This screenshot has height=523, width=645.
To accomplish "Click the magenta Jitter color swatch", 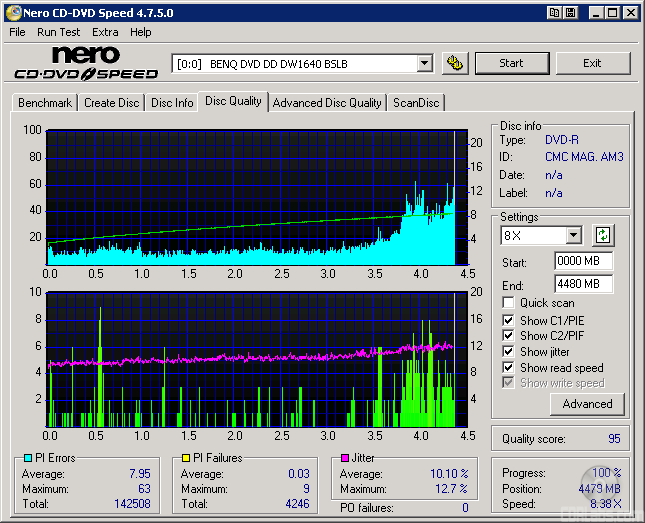I will tap(345, 459).
